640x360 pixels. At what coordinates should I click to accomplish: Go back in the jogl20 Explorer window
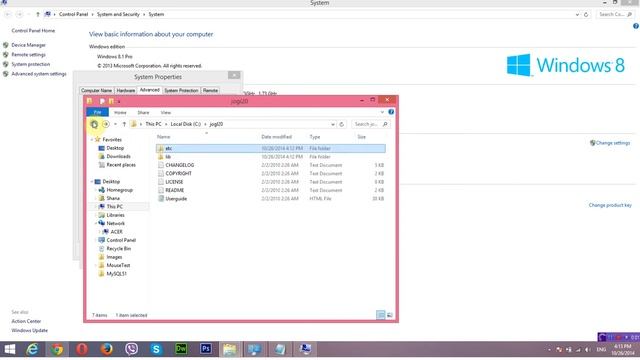point(94,124)
